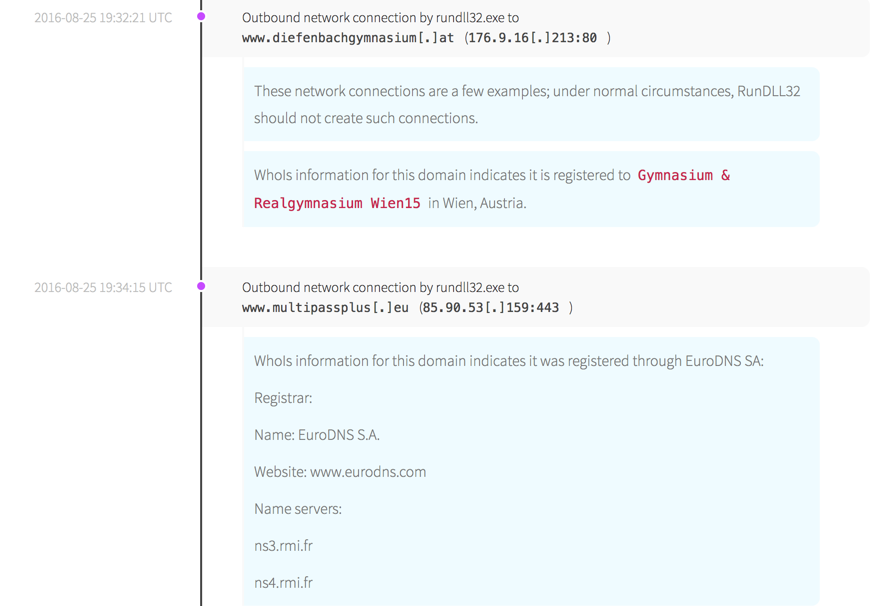This screenshot has height=606, width=876.
Task: Click the note about RunDLL32 normal circumstances
Action: click(526, 104)
